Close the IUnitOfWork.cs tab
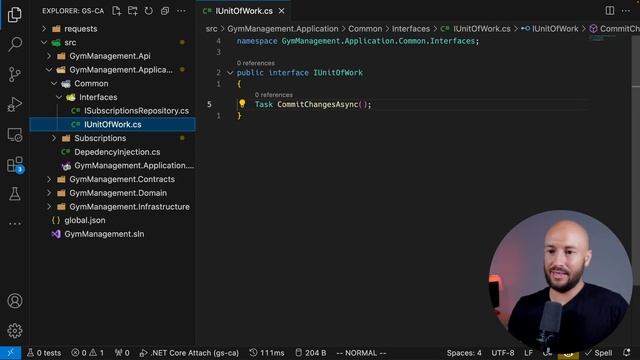This screenshot has height=360, width=640. [282, 11]
